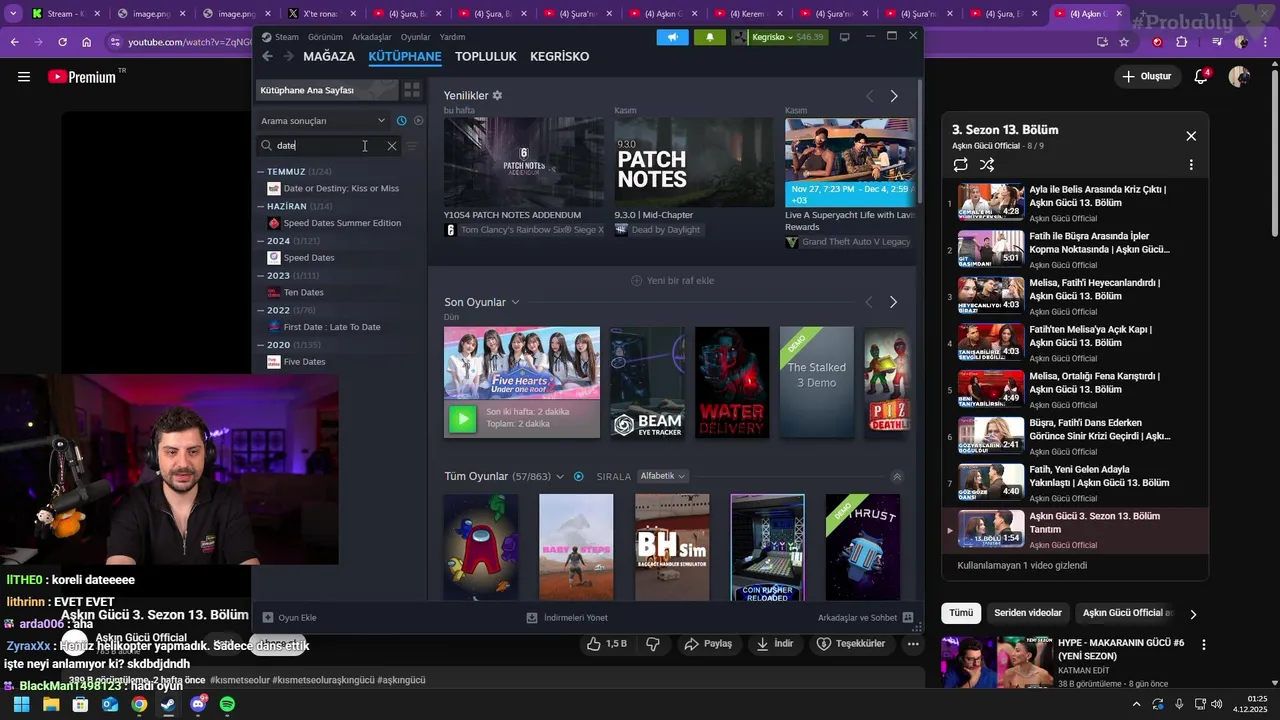Open Discord from taskbar
Image resolution: width=1280 pixels, height=720 pixels.
[198, 705]
